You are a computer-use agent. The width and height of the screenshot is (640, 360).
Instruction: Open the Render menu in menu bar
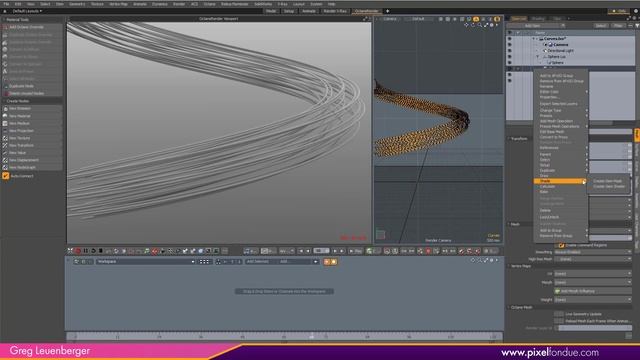179,4
